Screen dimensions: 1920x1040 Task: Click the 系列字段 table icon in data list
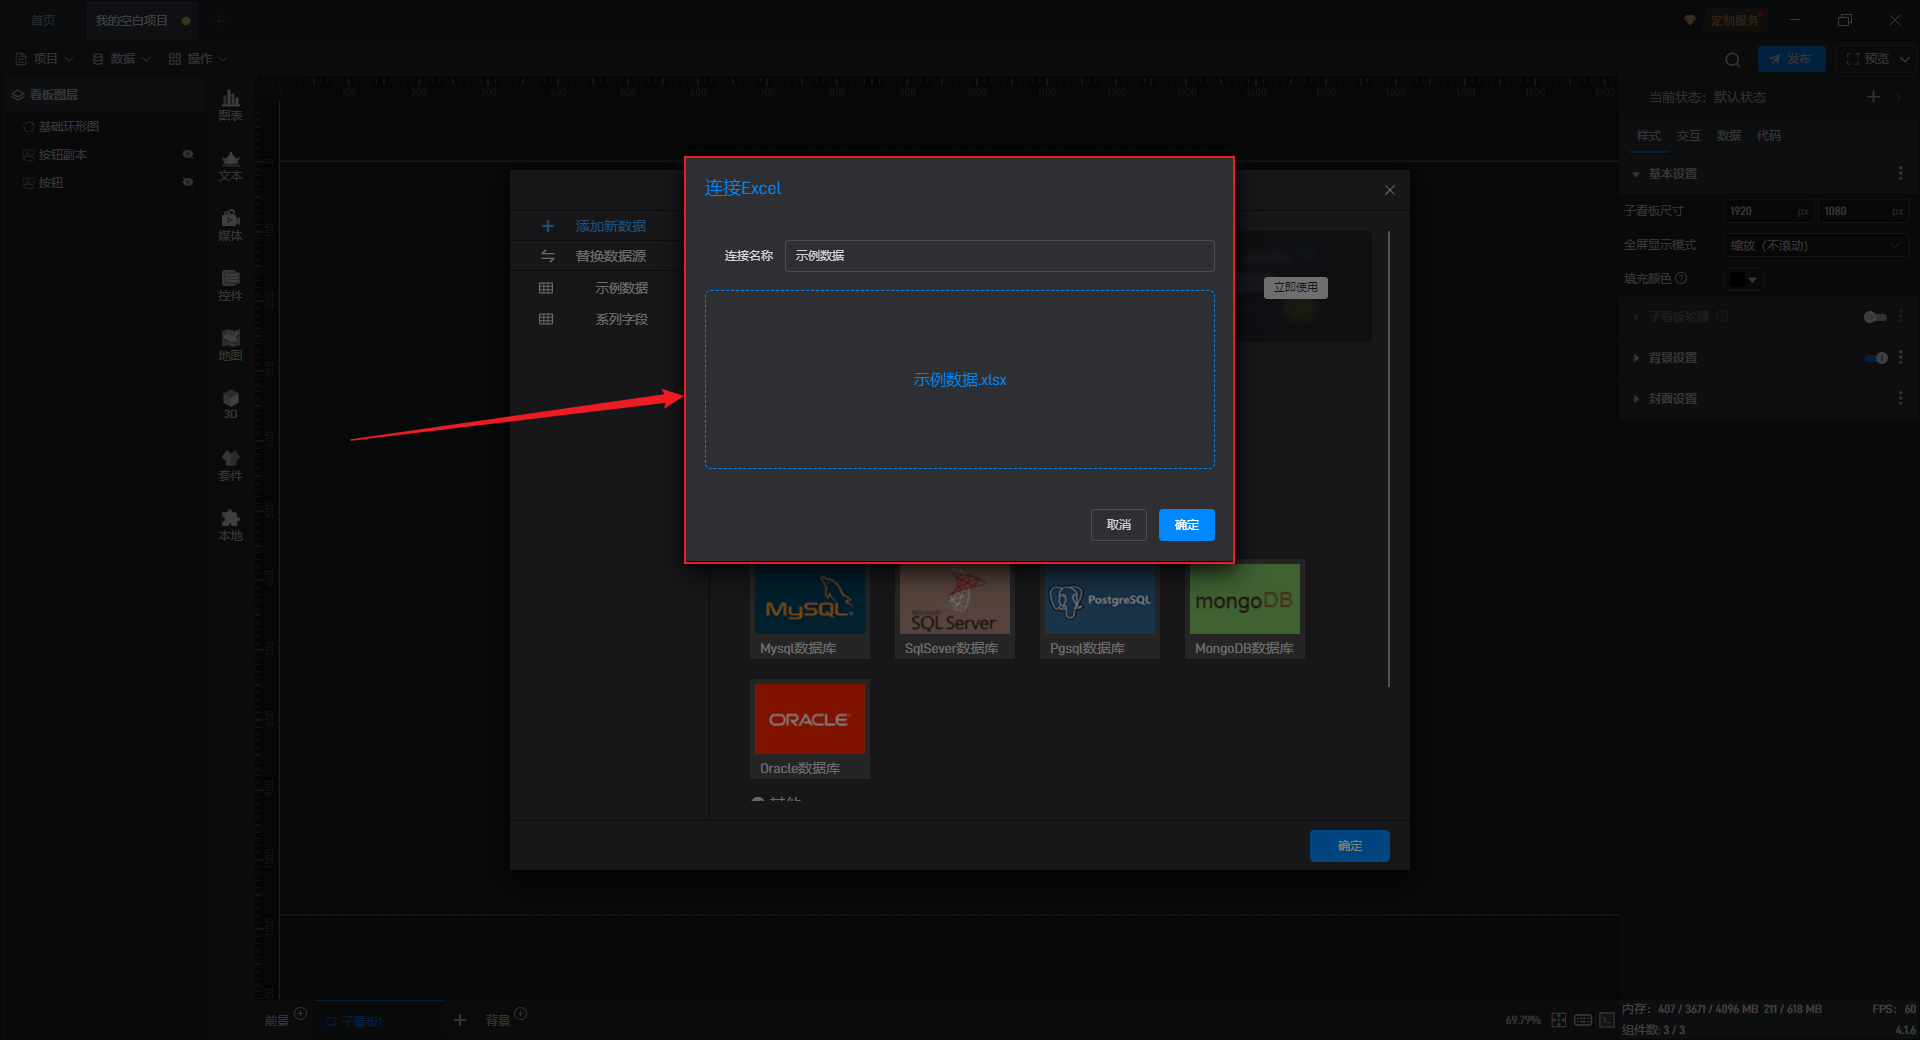pos(546,319)
